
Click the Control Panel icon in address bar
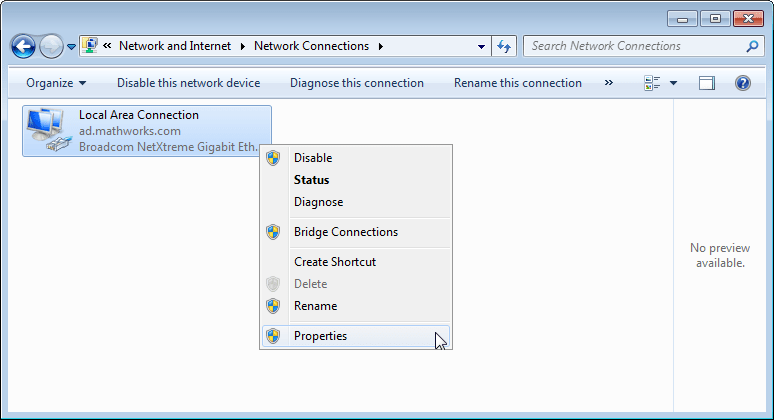[x=90, y=46]
